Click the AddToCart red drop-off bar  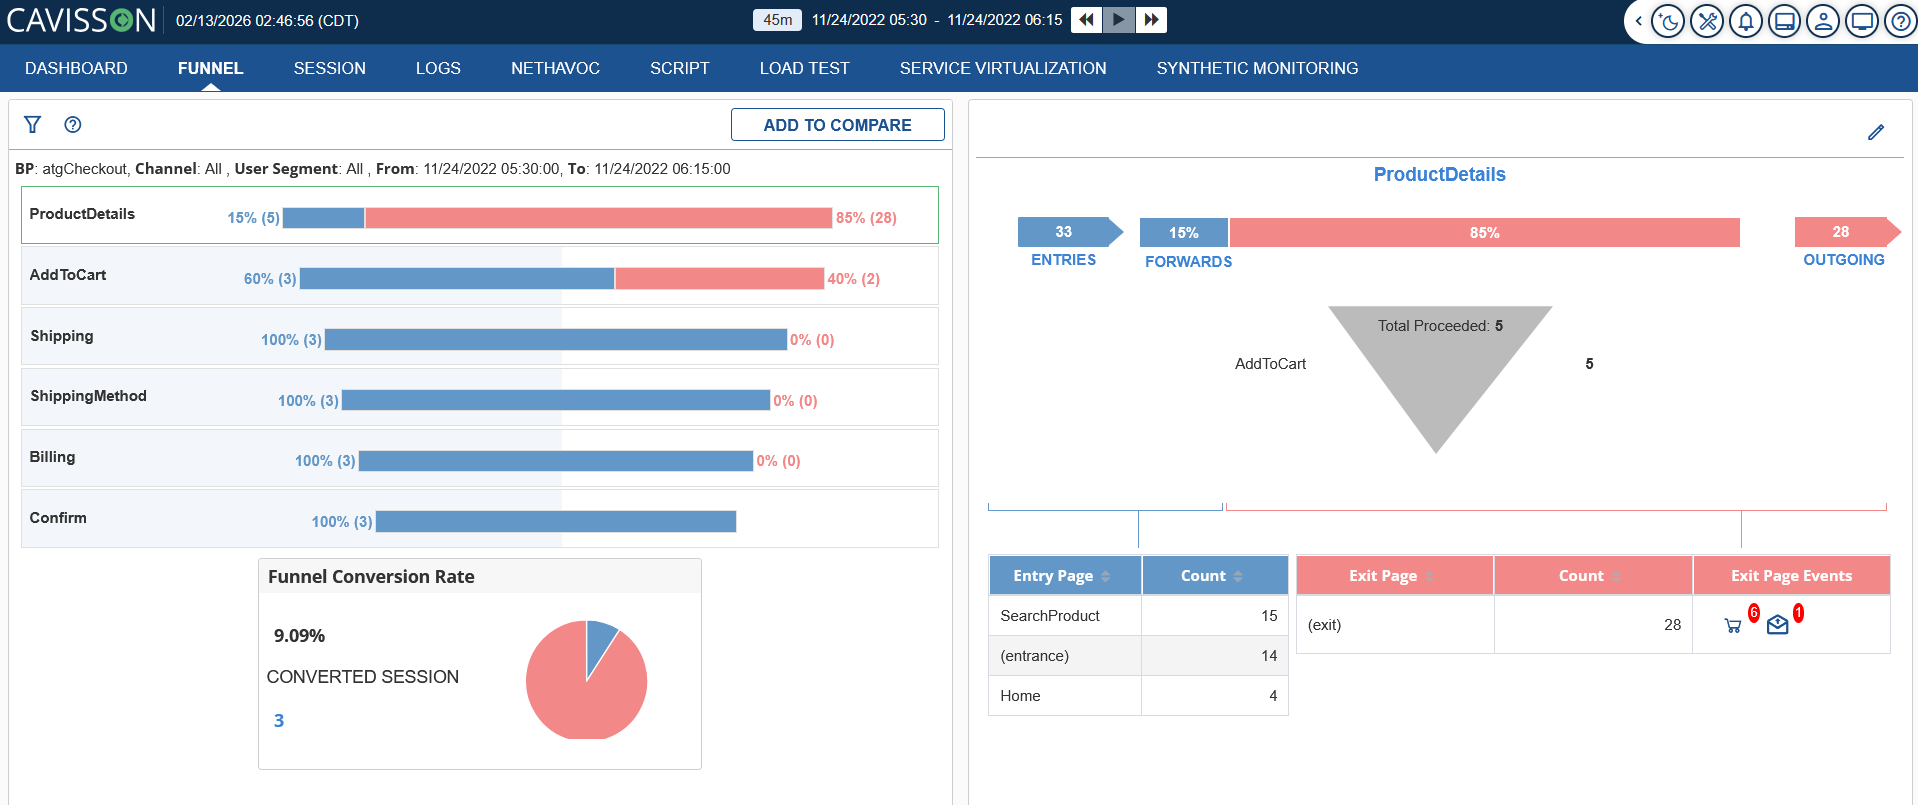coord(719,279)
